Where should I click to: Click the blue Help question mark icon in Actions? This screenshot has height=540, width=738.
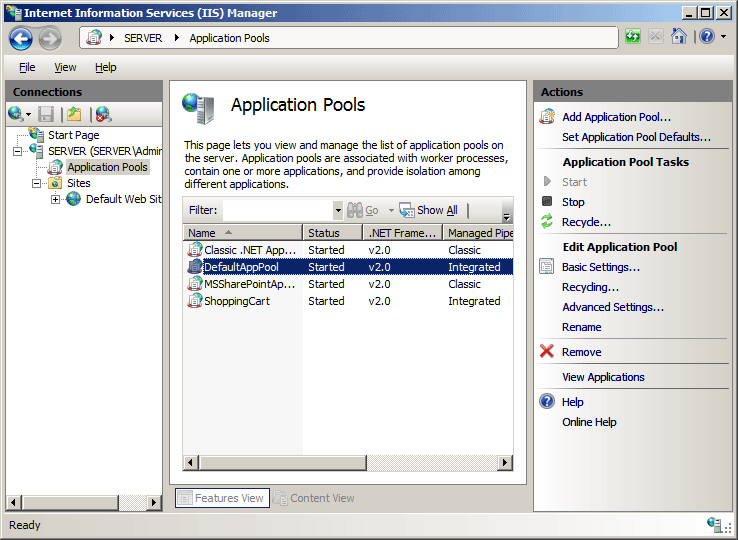547,402
